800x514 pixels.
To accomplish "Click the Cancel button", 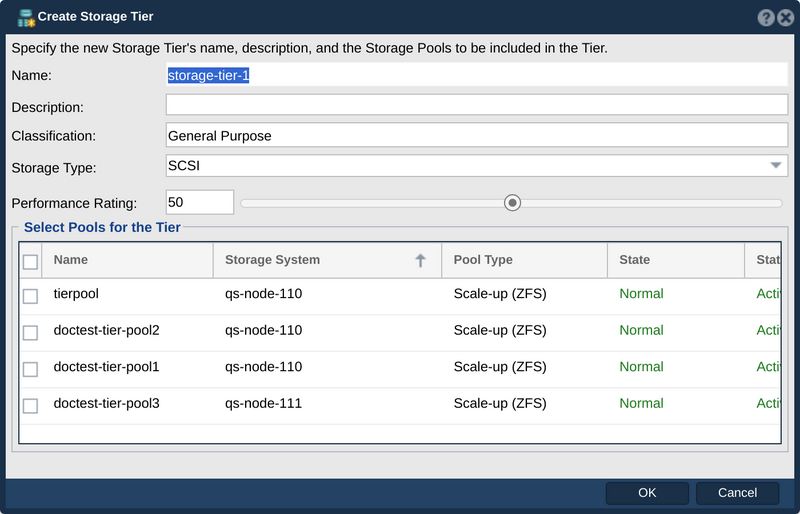I will (737, 493).
